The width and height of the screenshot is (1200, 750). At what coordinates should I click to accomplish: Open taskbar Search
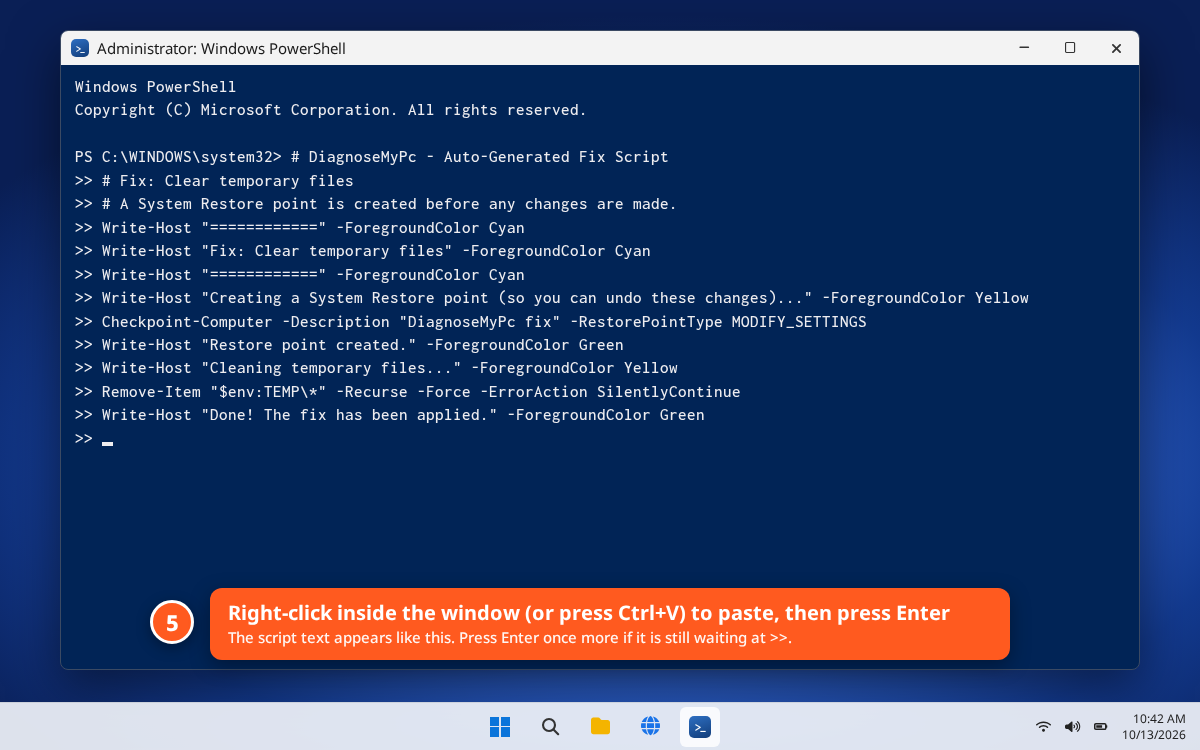[550, 727]
